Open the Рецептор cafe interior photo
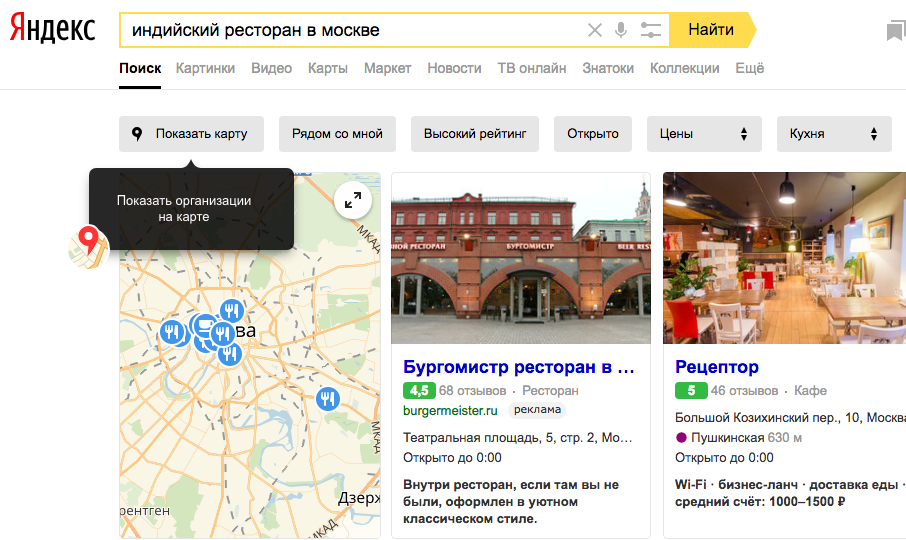906x540 pixels. coord(785,258)
